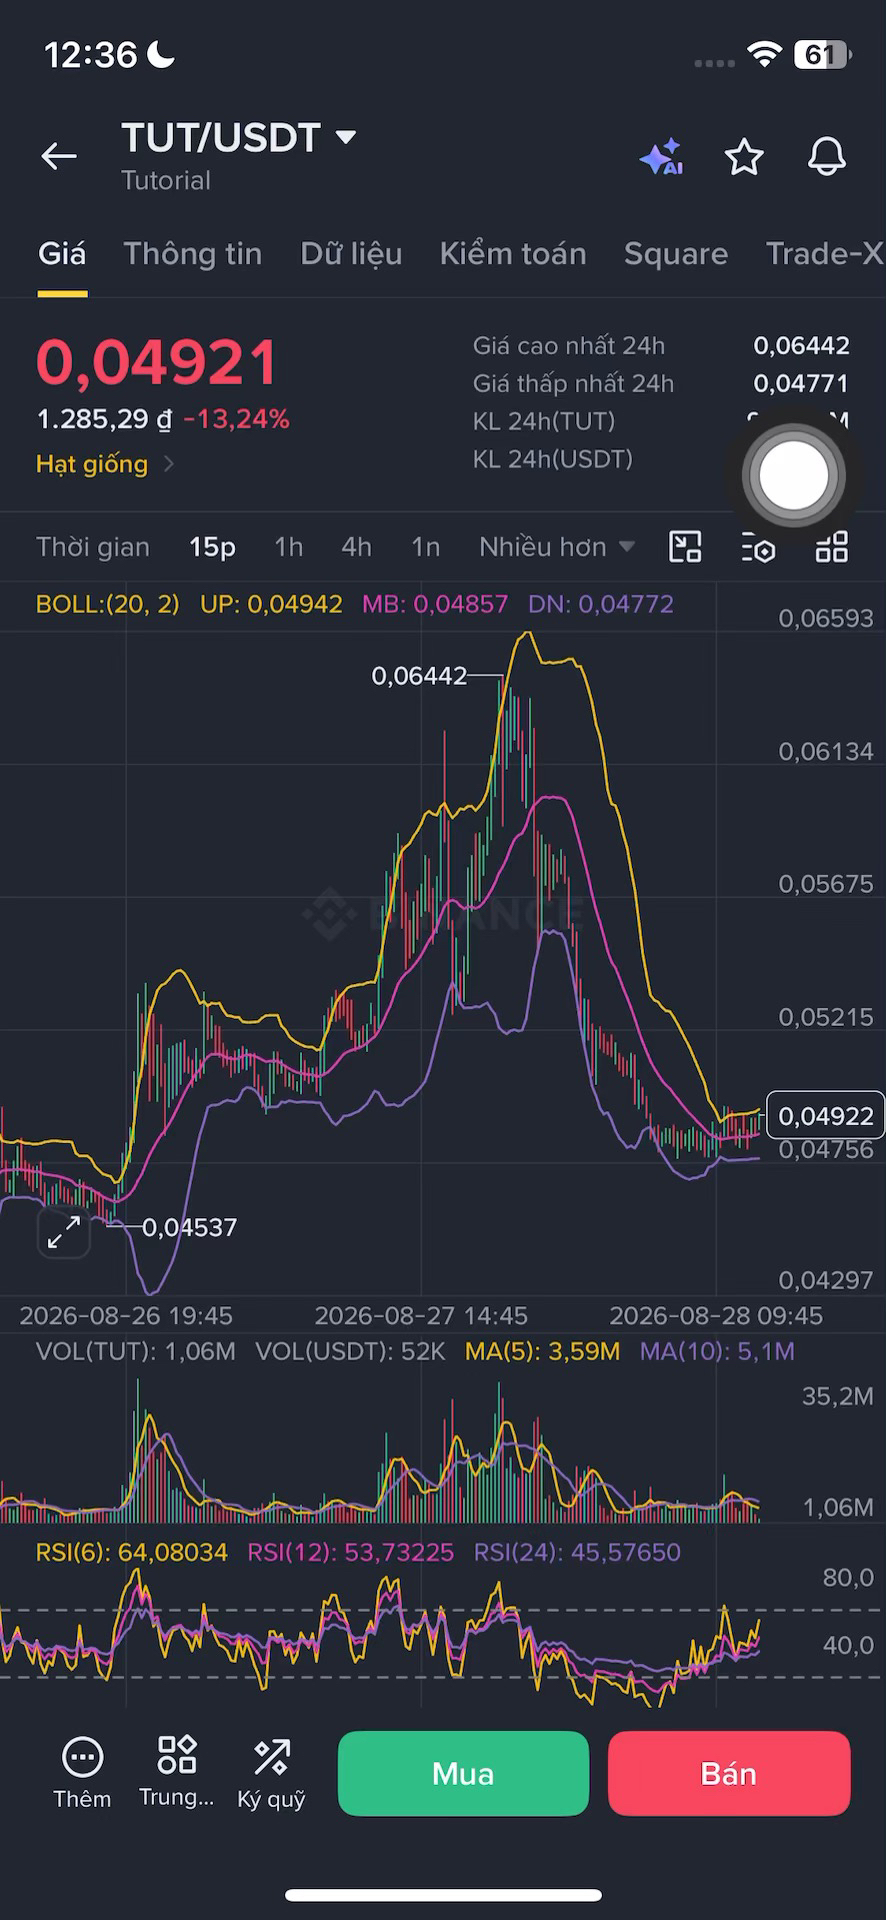
Task: Tap the RSI(12): 53,73225 label
Action: point(351,1552)
